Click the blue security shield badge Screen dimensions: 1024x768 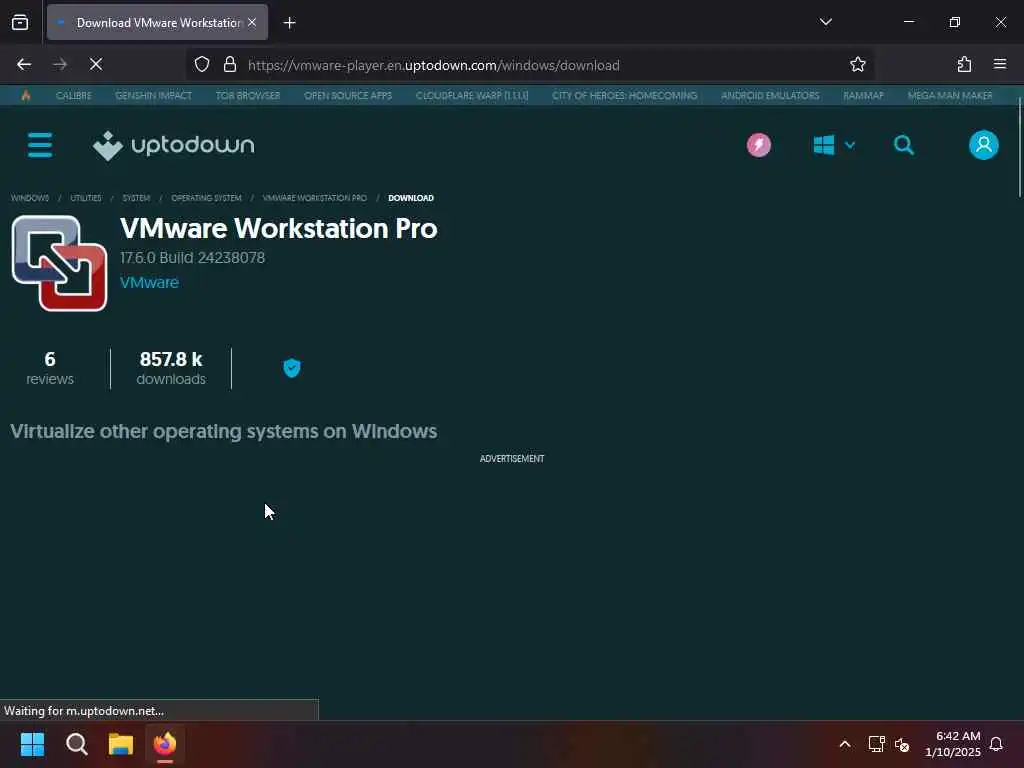(x=292, y=368)
